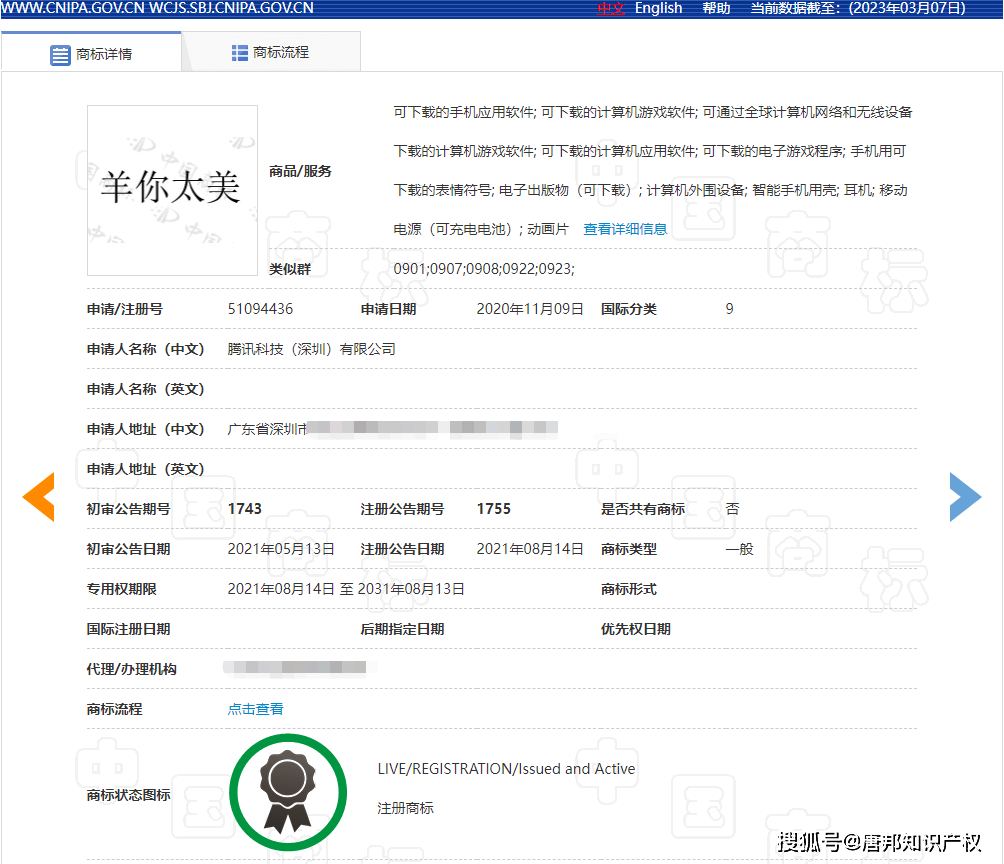
Task: Click the grid icon beside 商标流程
Action: pyautogui.click(x=239, y=53)
